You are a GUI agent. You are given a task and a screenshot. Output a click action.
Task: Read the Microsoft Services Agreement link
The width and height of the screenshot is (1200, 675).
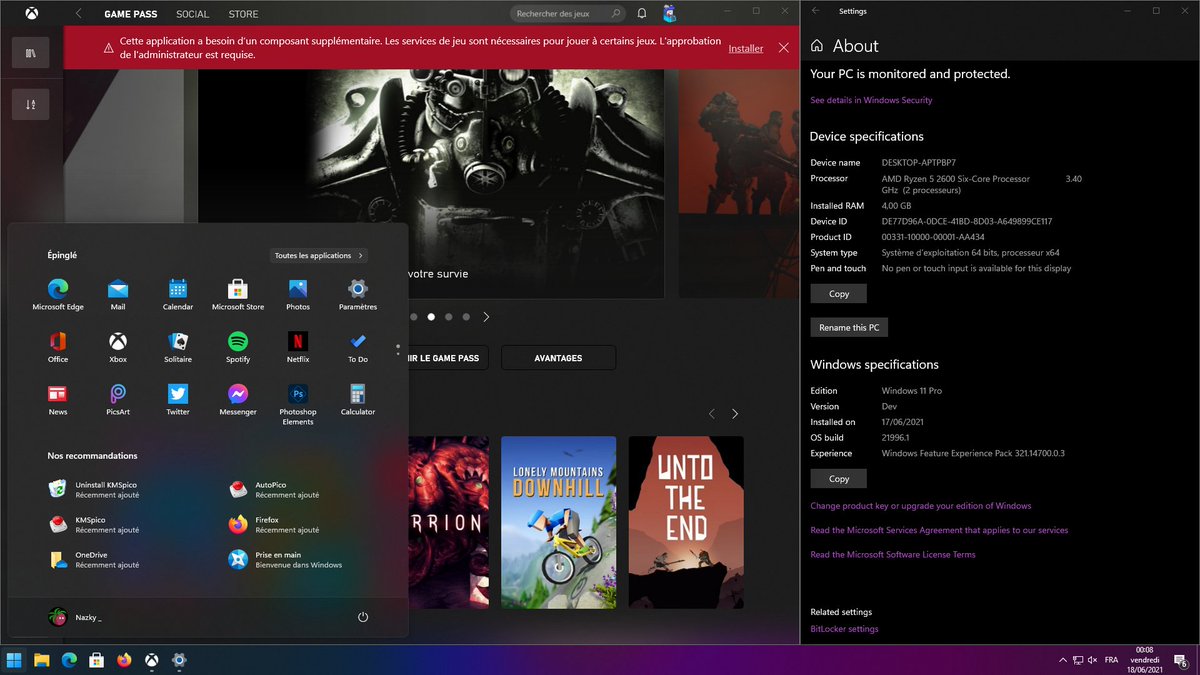coord(939,530)
